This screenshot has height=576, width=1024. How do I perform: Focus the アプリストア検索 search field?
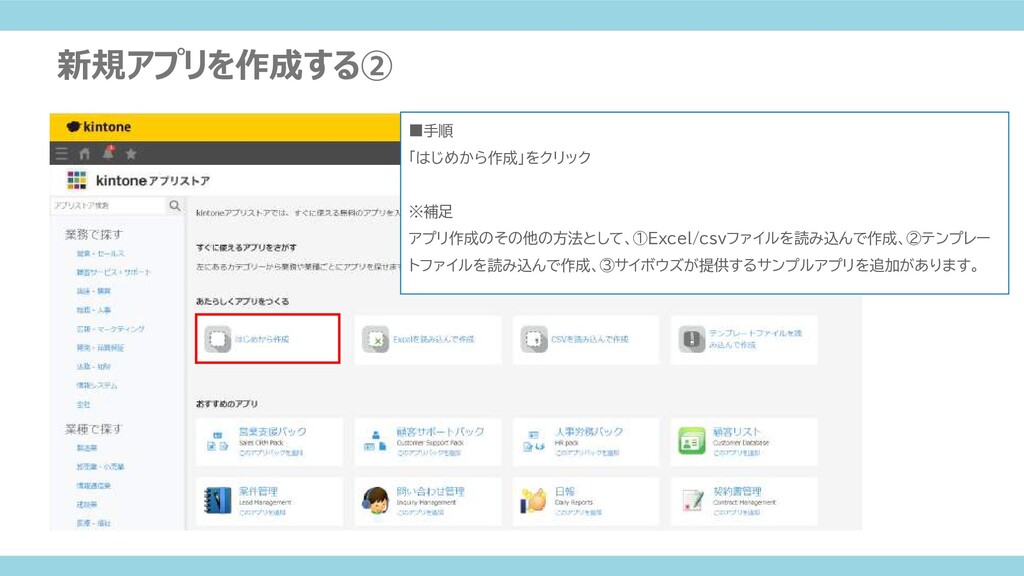click(x=108, y=206)
